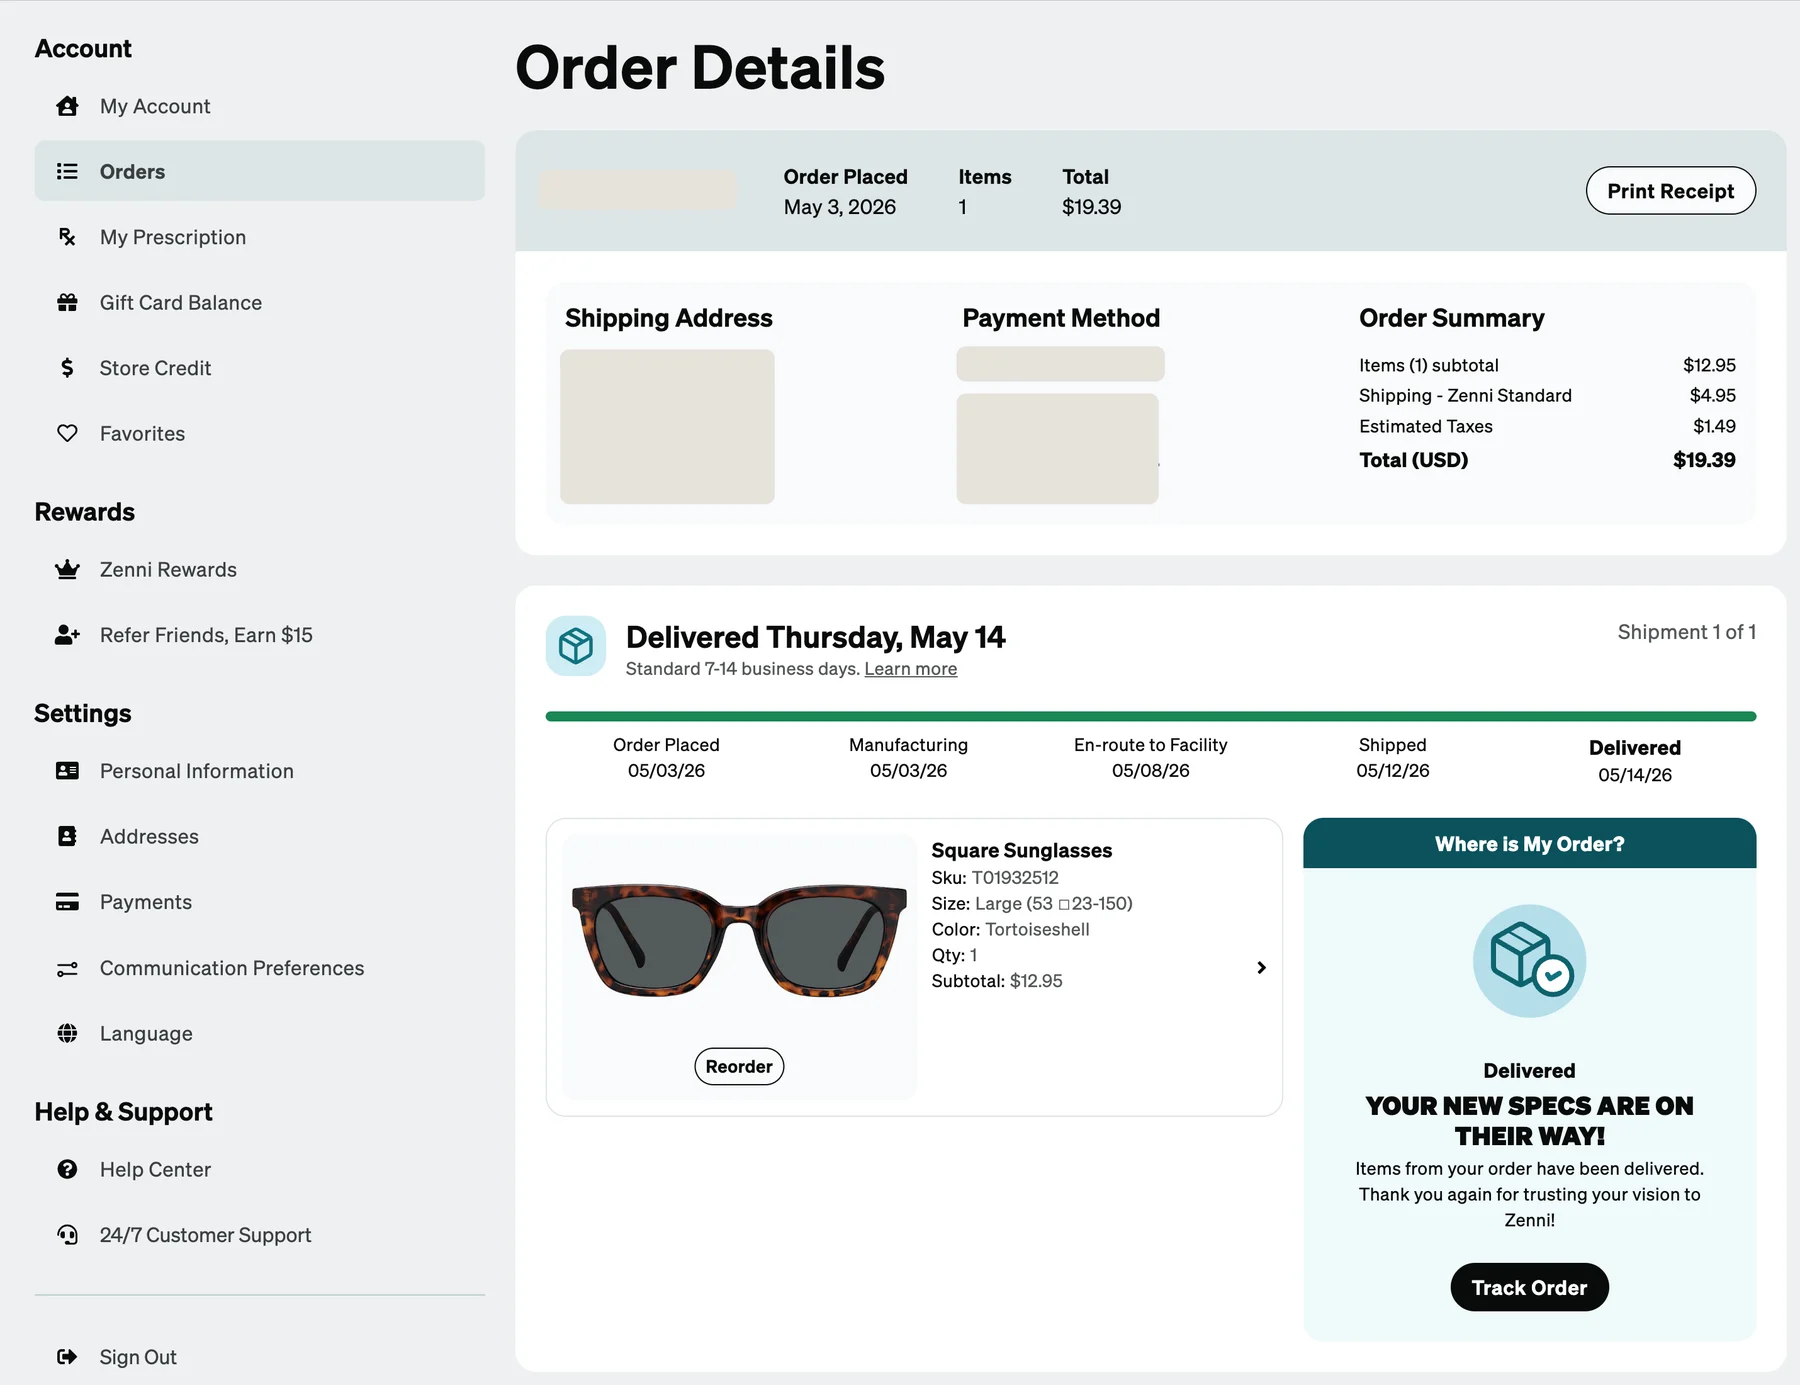Click the Manufacturing 05/03/26 step
Viewport: 1800px width, 1385px height.
tap(908, 758)
